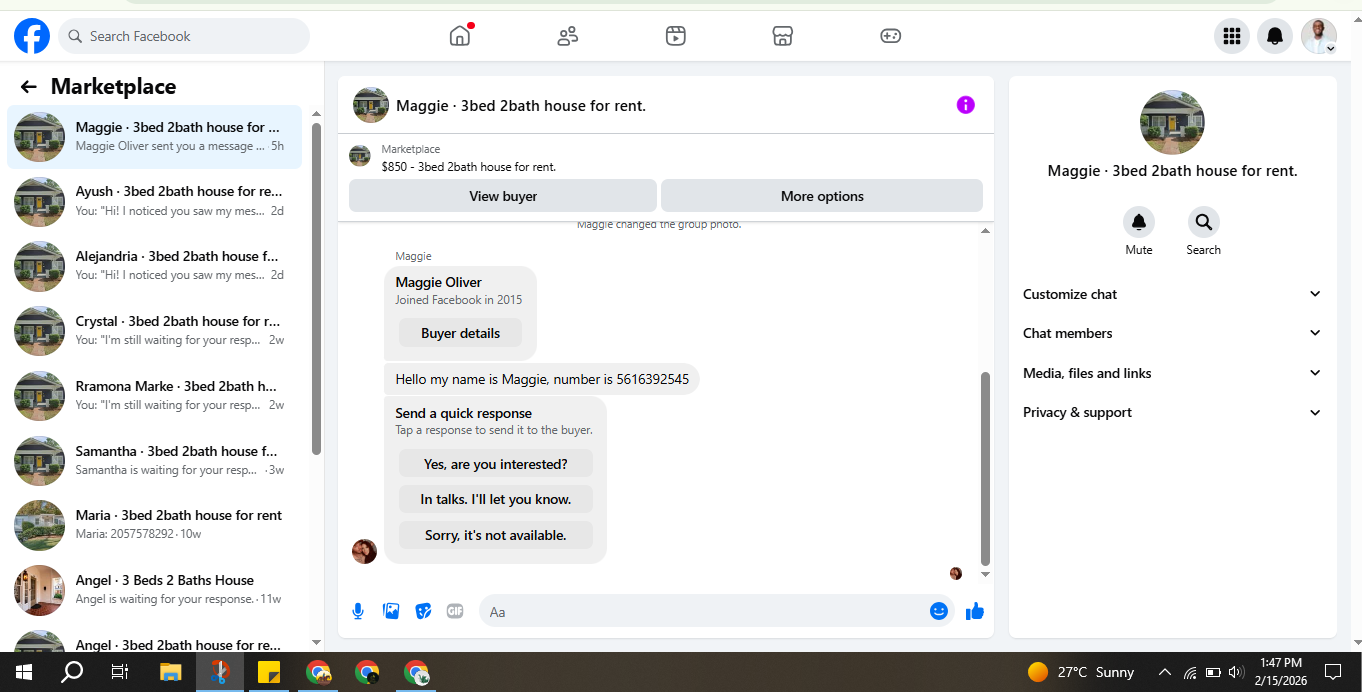The width and height of the screenshot is (1362, 692).
Task: Open Buyer details for Maggie Oliver
Action: point(460,333)
